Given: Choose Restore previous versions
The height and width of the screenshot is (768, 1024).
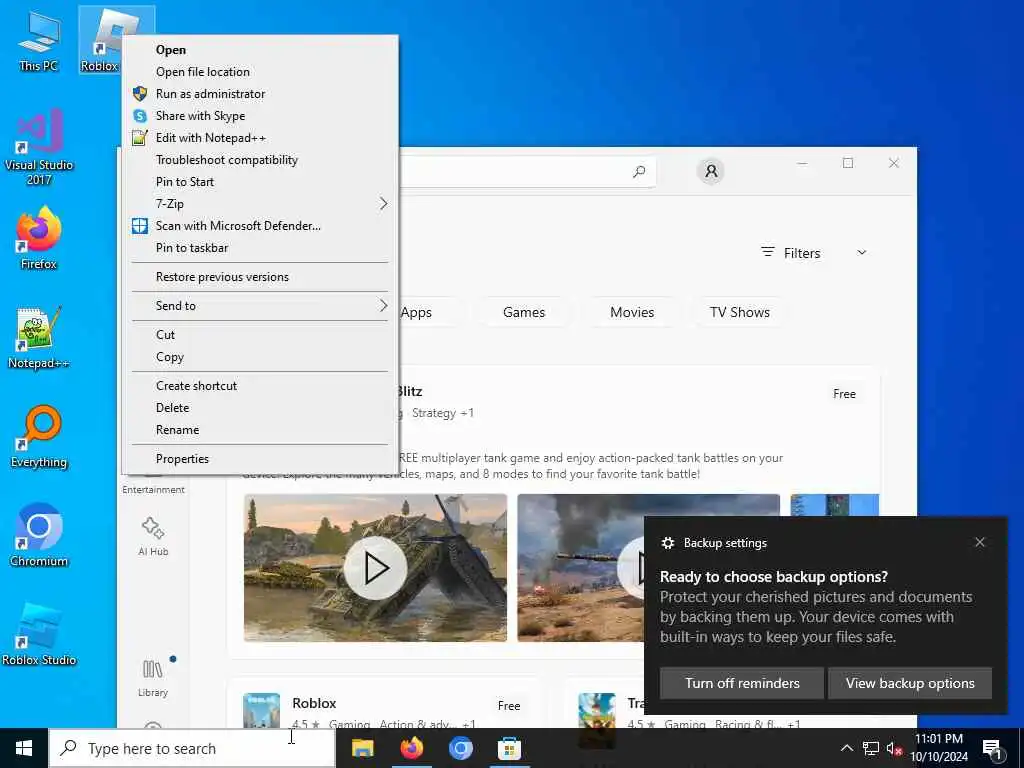Looking at the screenshot, I should click(260, 277).
